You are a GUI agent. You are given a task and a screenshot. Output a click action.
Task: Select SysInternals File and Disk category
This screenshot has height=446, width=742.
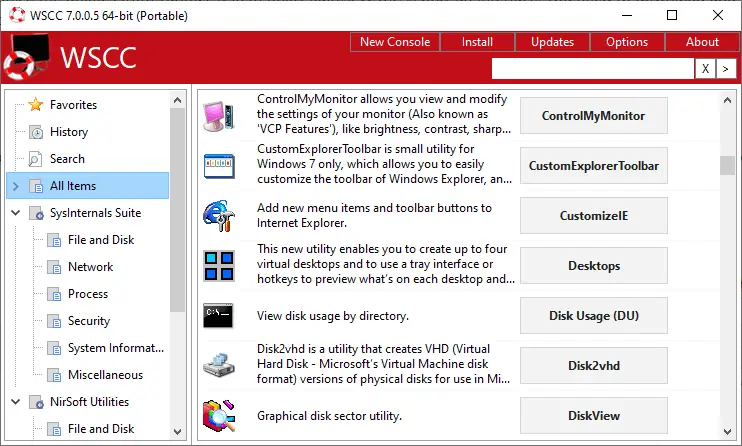pos(101,240)
